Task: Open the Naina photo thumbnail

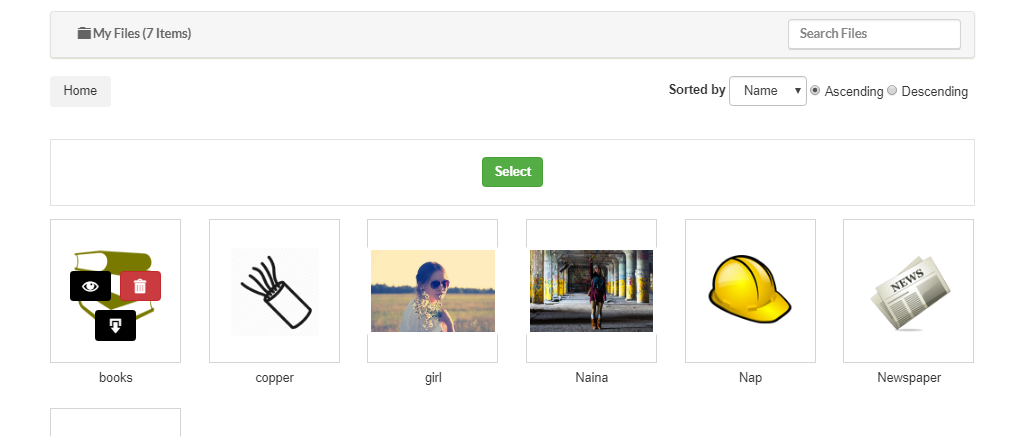Action: coord(591,290)
